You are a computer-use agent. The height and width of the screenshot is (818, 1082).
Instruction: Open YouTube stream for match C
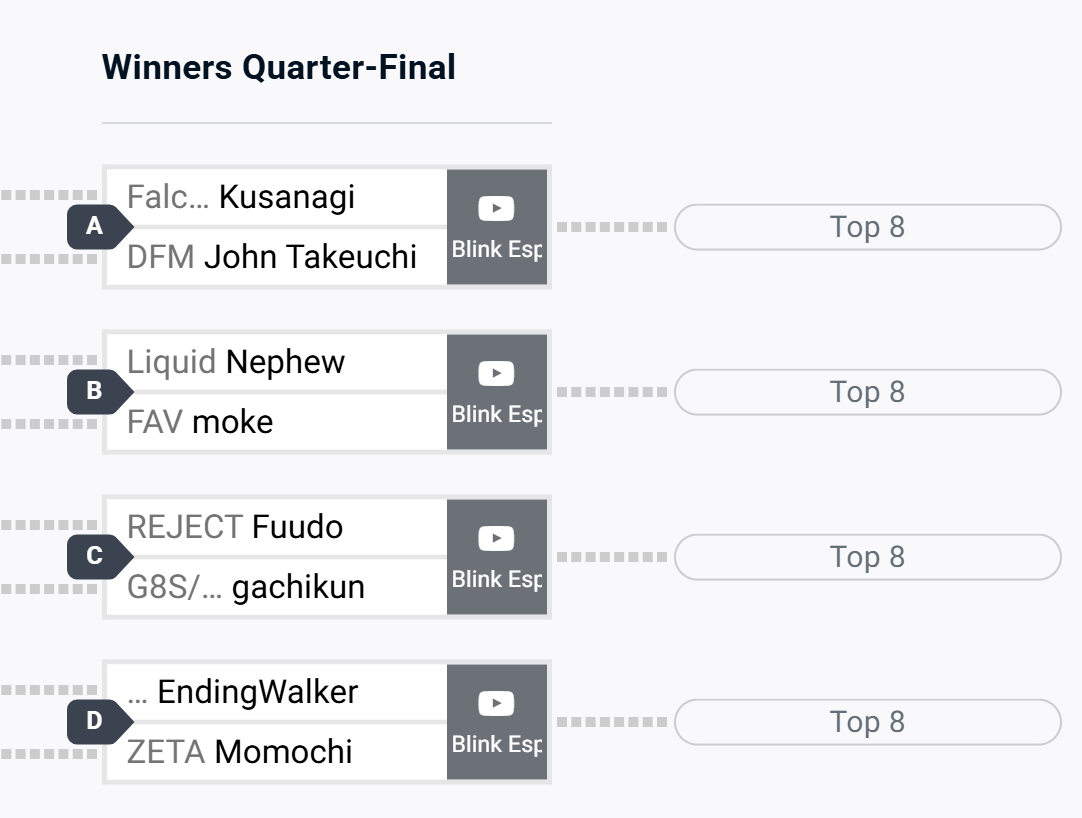(497, 557)
